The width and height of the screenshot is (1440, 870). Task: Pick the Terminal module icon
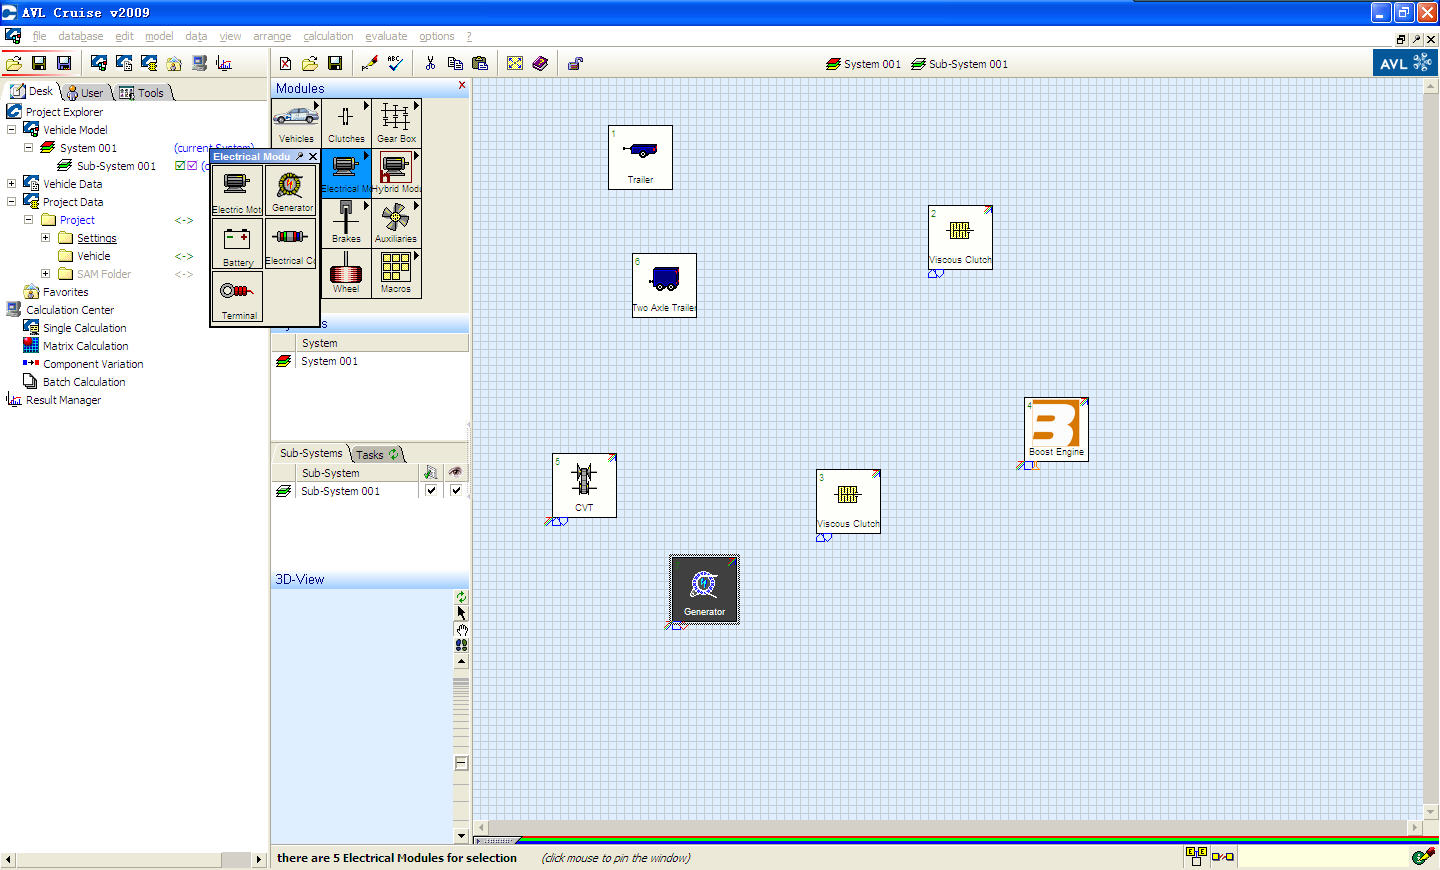click(237, 296)
